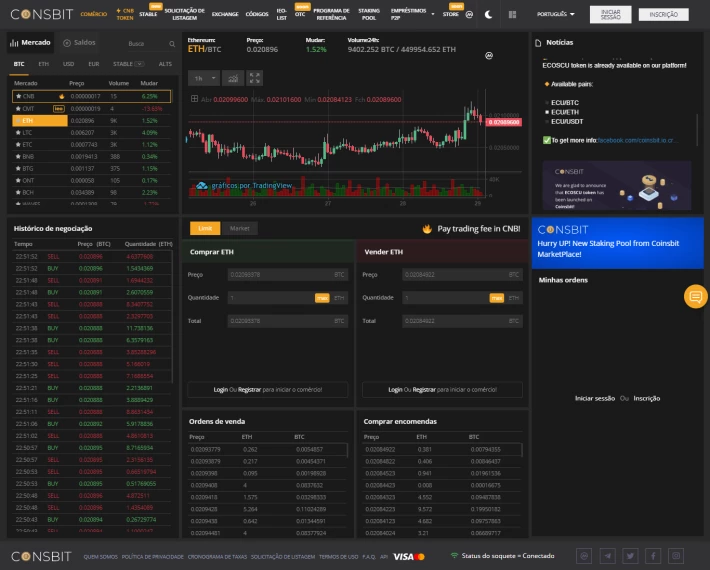Click F.A.Q. footer link
The width and height of the screenshot is (710, 570).
369,557
